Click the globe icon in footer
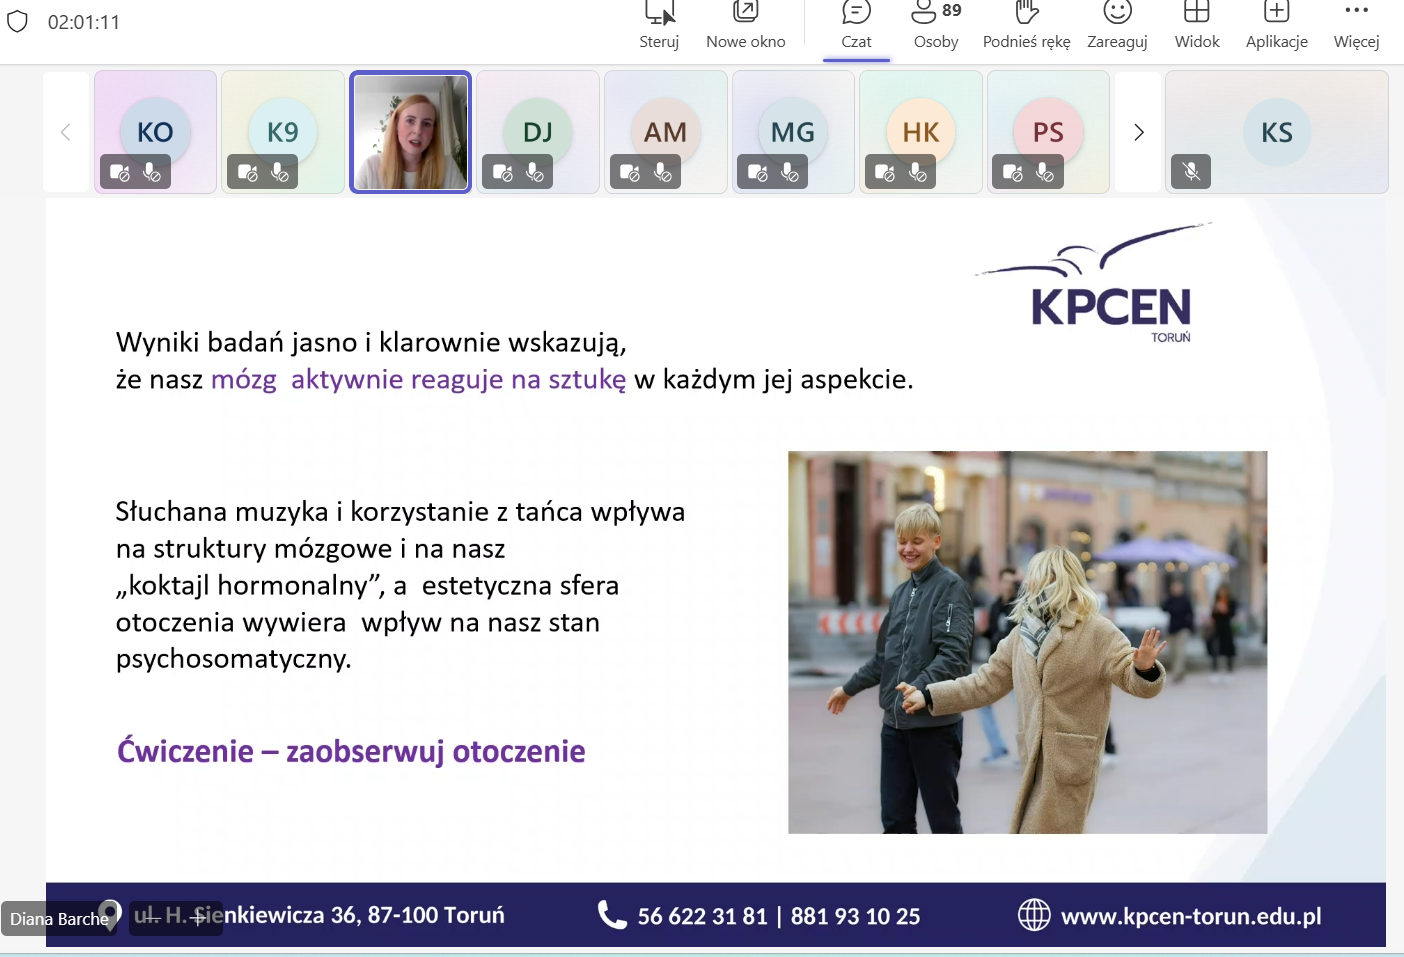This screenshot has height=957, width=1404. [1034, 915]
